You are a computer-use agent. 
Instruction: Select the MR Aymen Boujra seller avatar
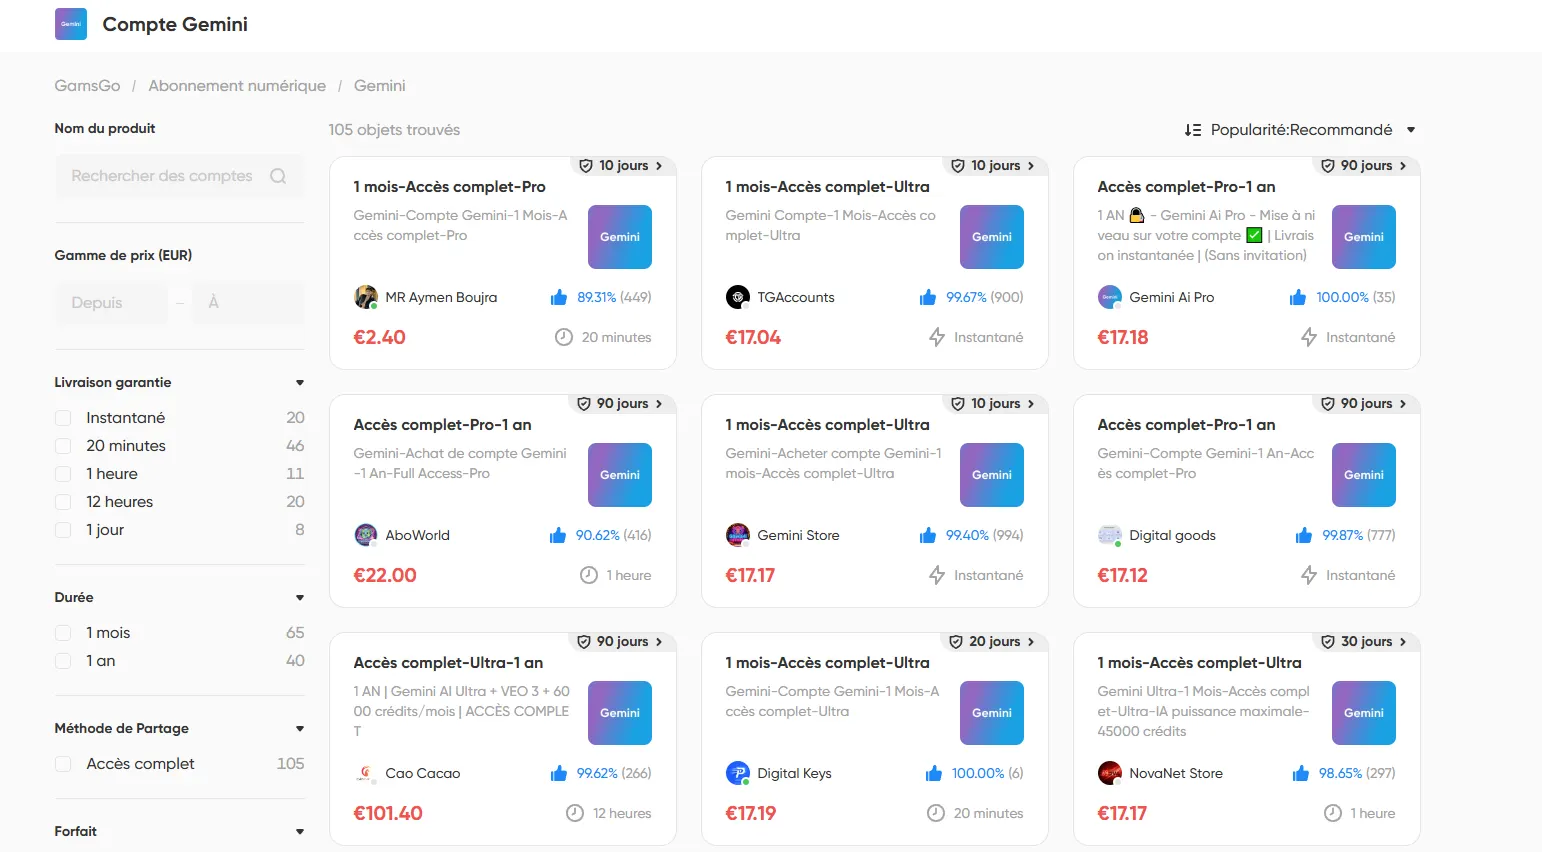(366, 297)
